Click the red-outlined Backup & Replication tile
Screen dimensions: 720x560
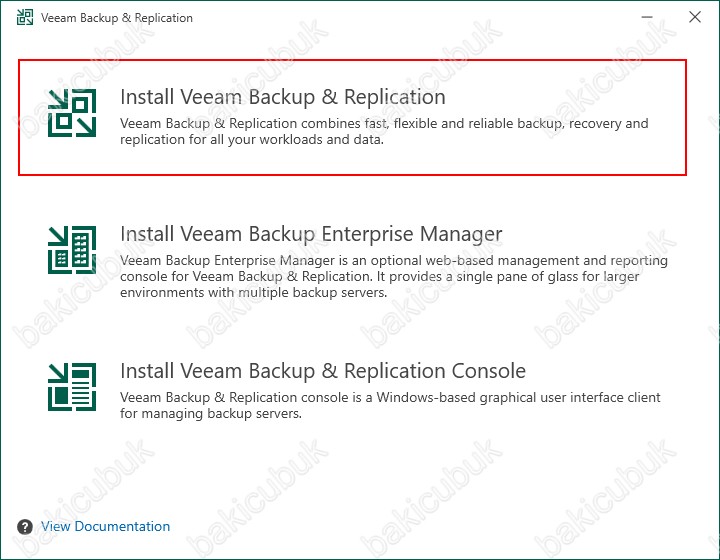(x=352, y=118)
